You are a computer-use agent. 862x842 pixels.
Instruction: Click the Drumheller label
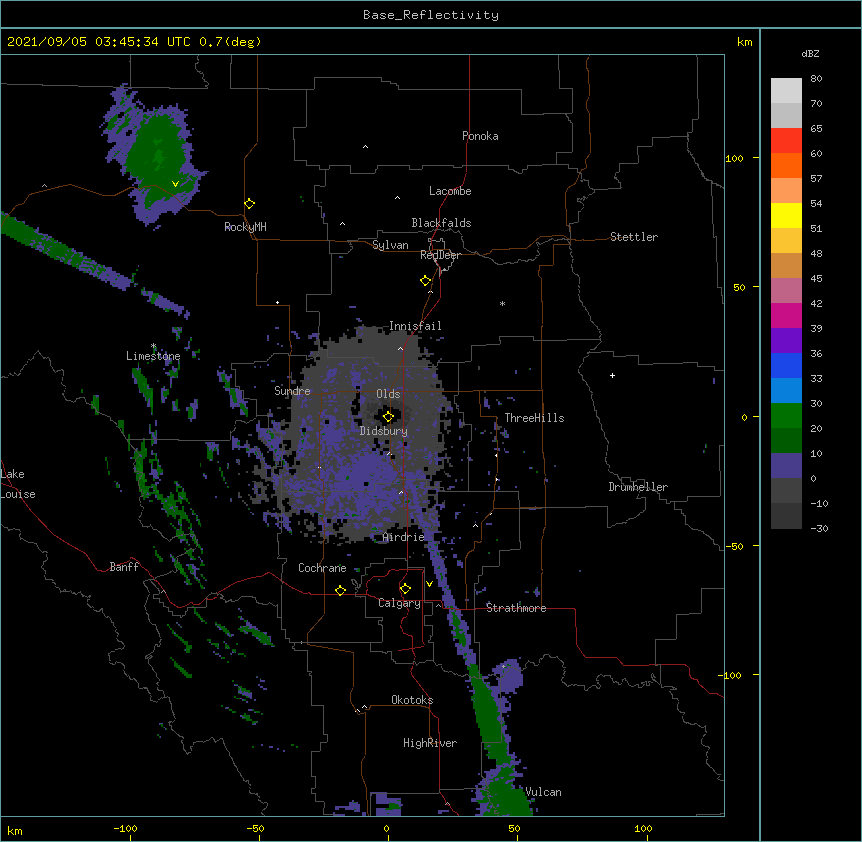click(638, 487)
